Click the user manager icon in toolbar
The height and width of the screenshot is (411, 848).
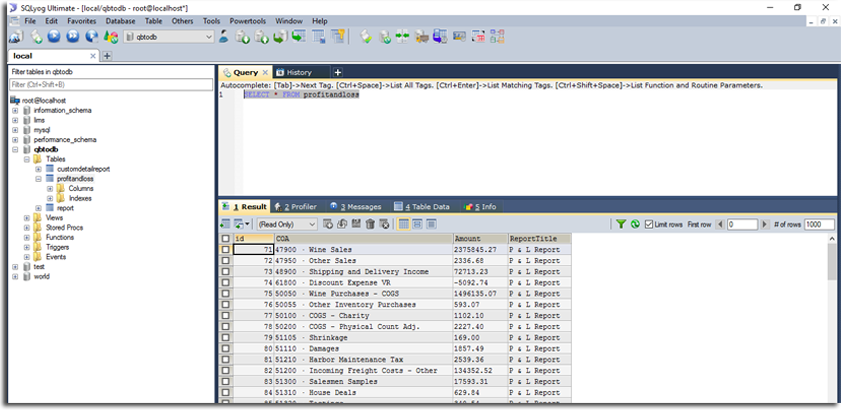[x=224, y=38]
